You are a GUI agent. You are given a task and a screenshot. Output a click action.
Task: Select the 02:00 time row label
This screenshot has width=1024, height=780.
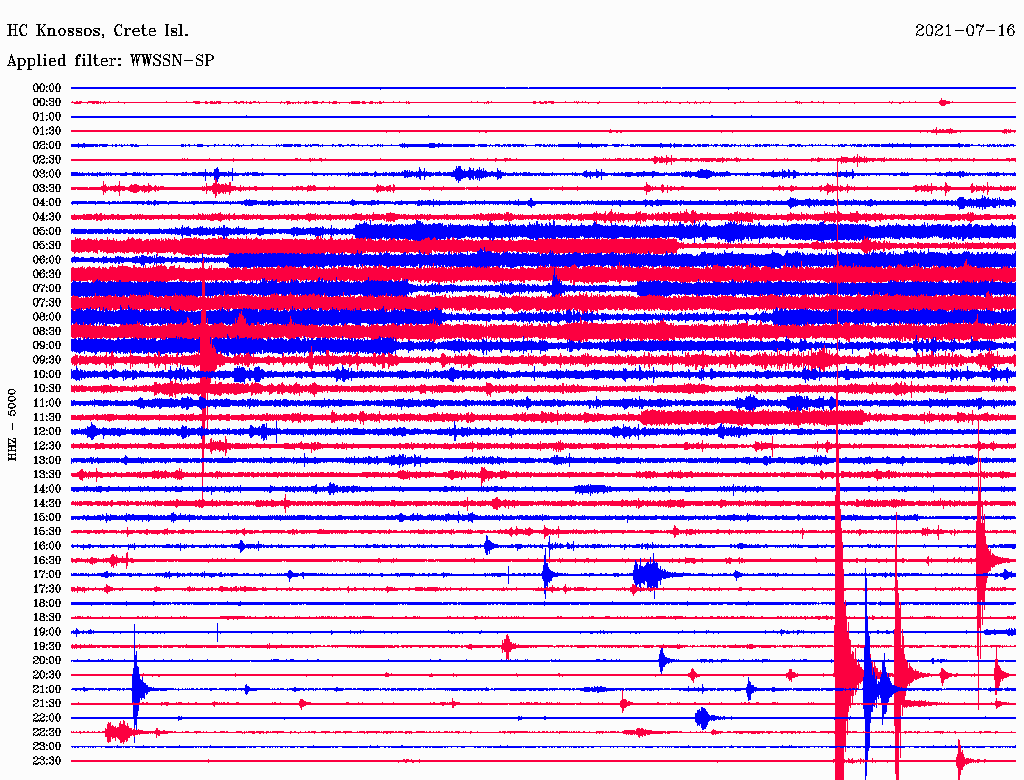tap(46, 145)
